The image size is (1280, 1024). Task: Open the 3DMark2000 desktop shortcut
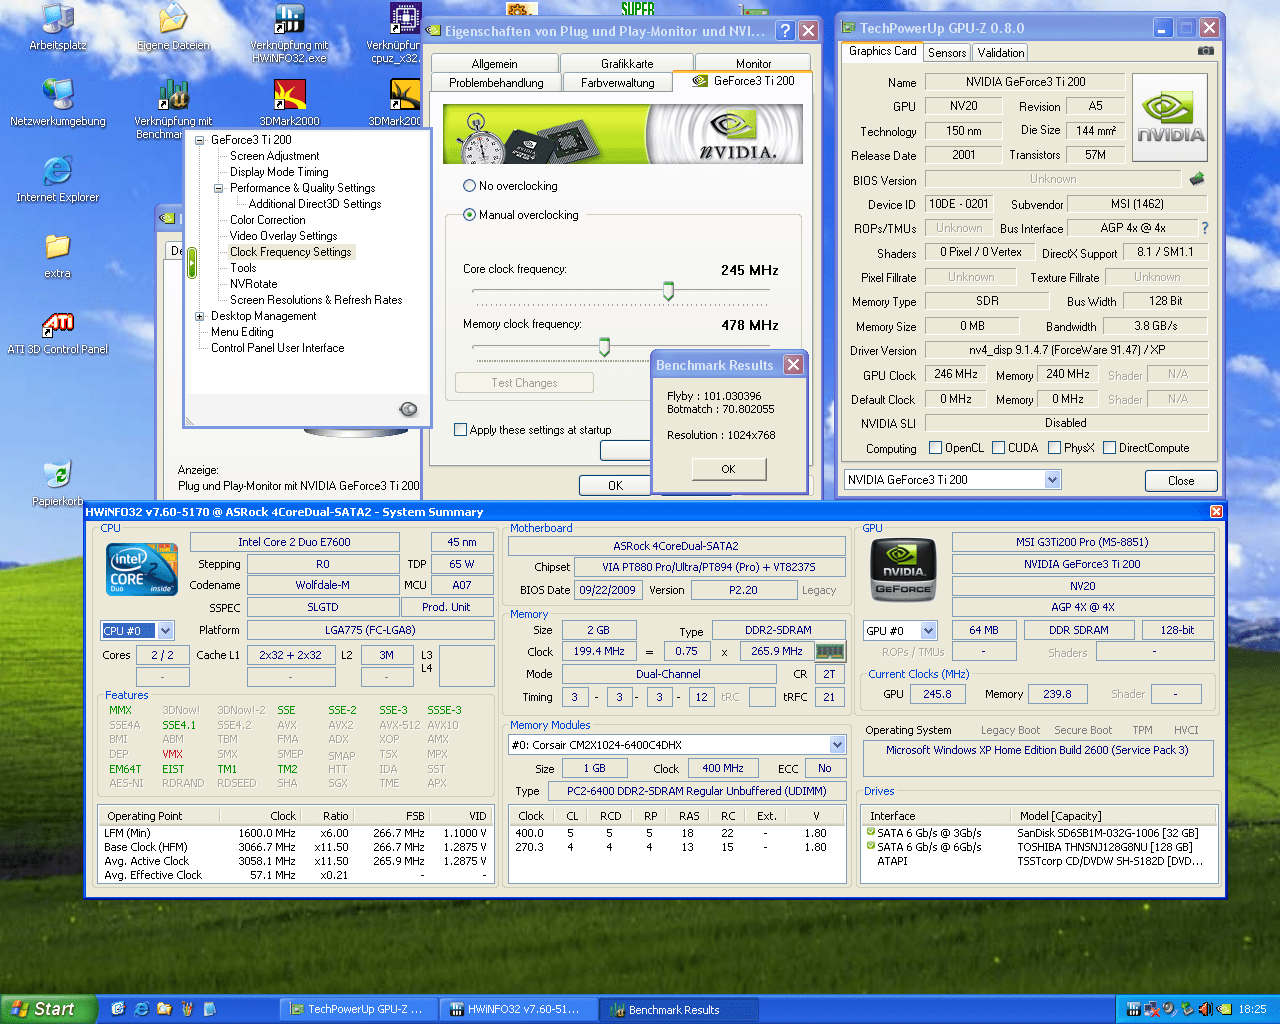click(290, 96)
